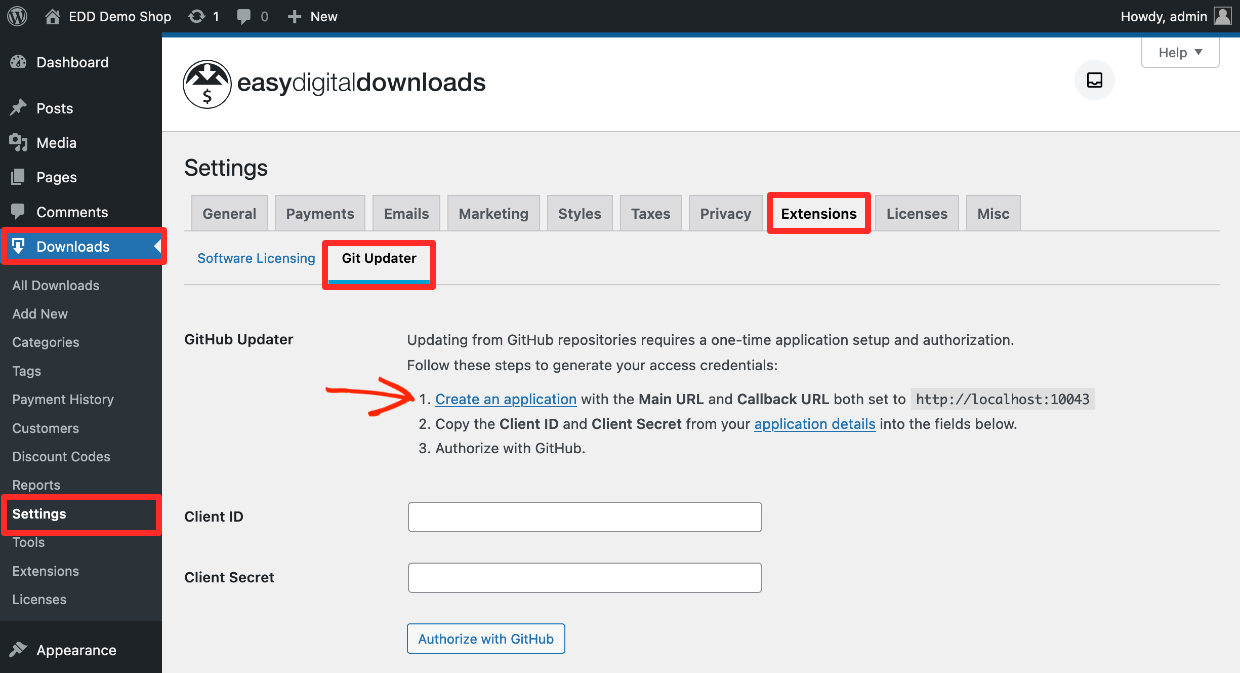1240x673 pixels.
Task: Click the Howdy, admin account text
Action: [x=1164, y=16]
